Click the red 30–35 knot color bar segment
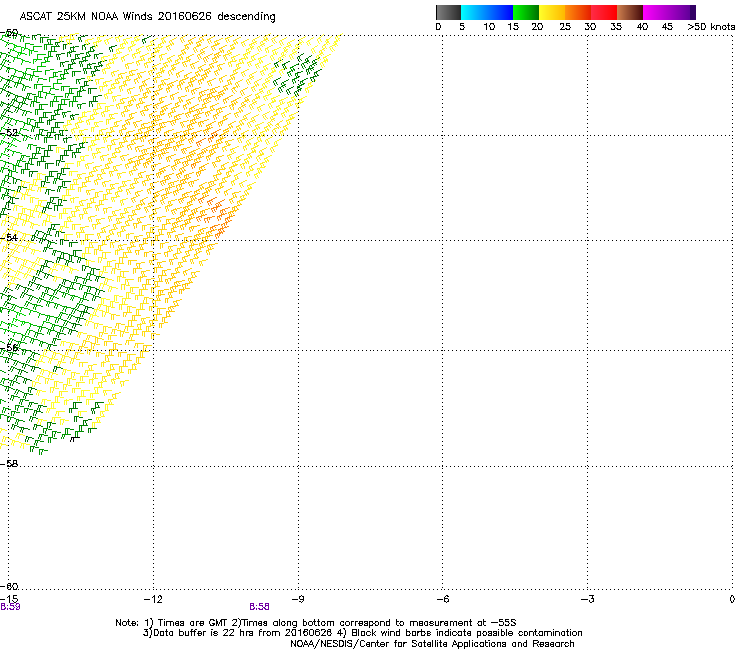The height and width of the screenshot is (650, 740). (604, 12)
